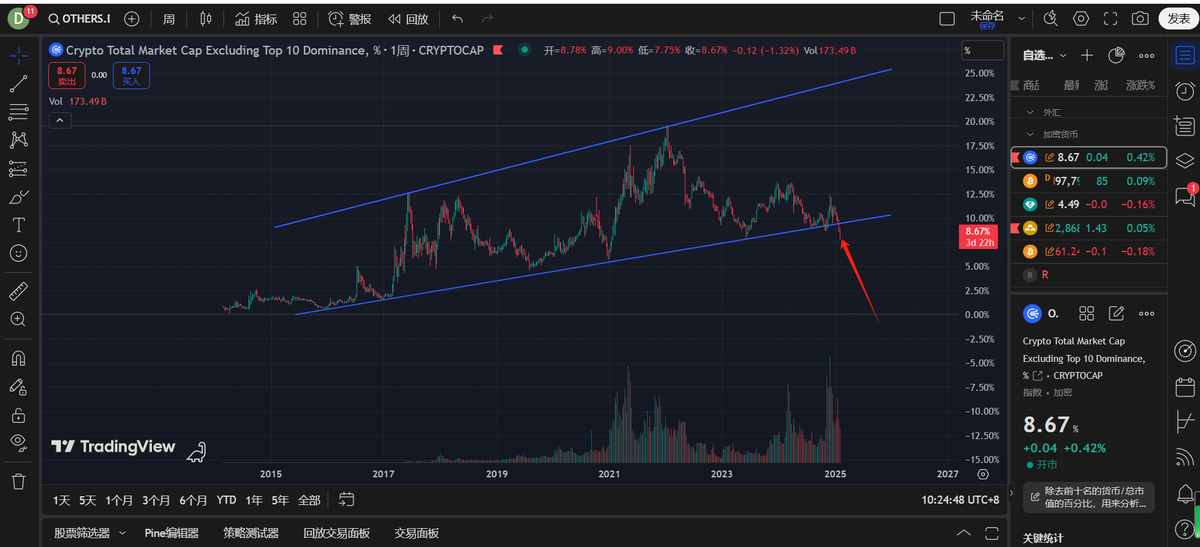Expand the 自选 watchlist dropdown
Image resolution: width=1200 pixels, height=547 pixels.
(x=1044, y=55)
